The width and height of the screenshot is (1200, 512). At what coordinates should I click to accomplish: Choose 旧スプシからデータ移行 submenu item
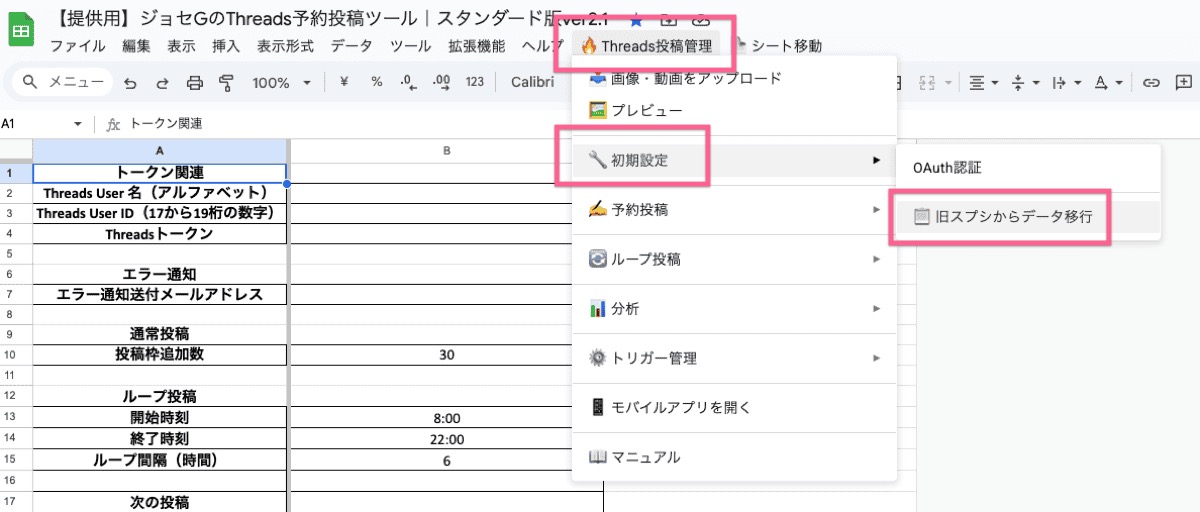(1027, 215)
